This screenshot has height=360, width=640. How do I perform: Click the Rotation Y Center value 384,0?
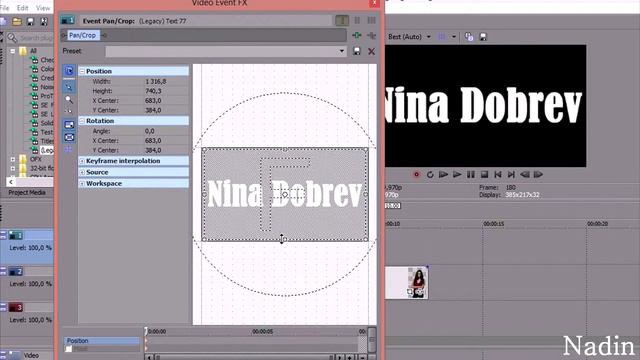pos(153,150)
